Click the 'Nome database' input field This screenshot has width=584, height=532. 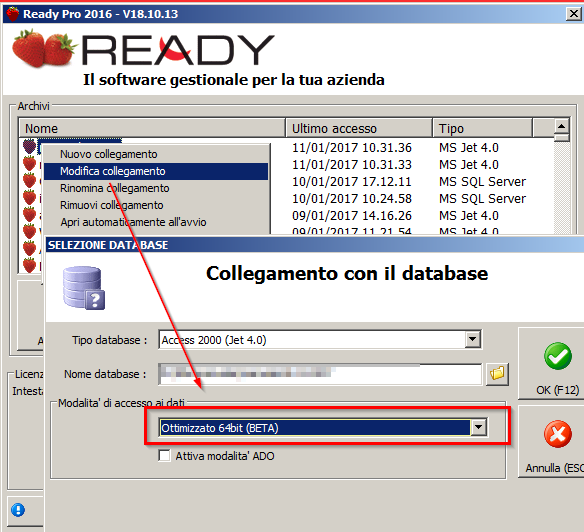click(320, 374)
